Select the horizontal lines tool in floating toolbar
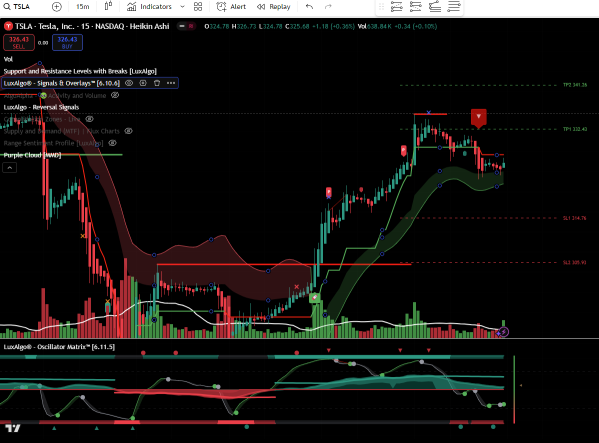The image size is (599, 443). tap(454, 6)
